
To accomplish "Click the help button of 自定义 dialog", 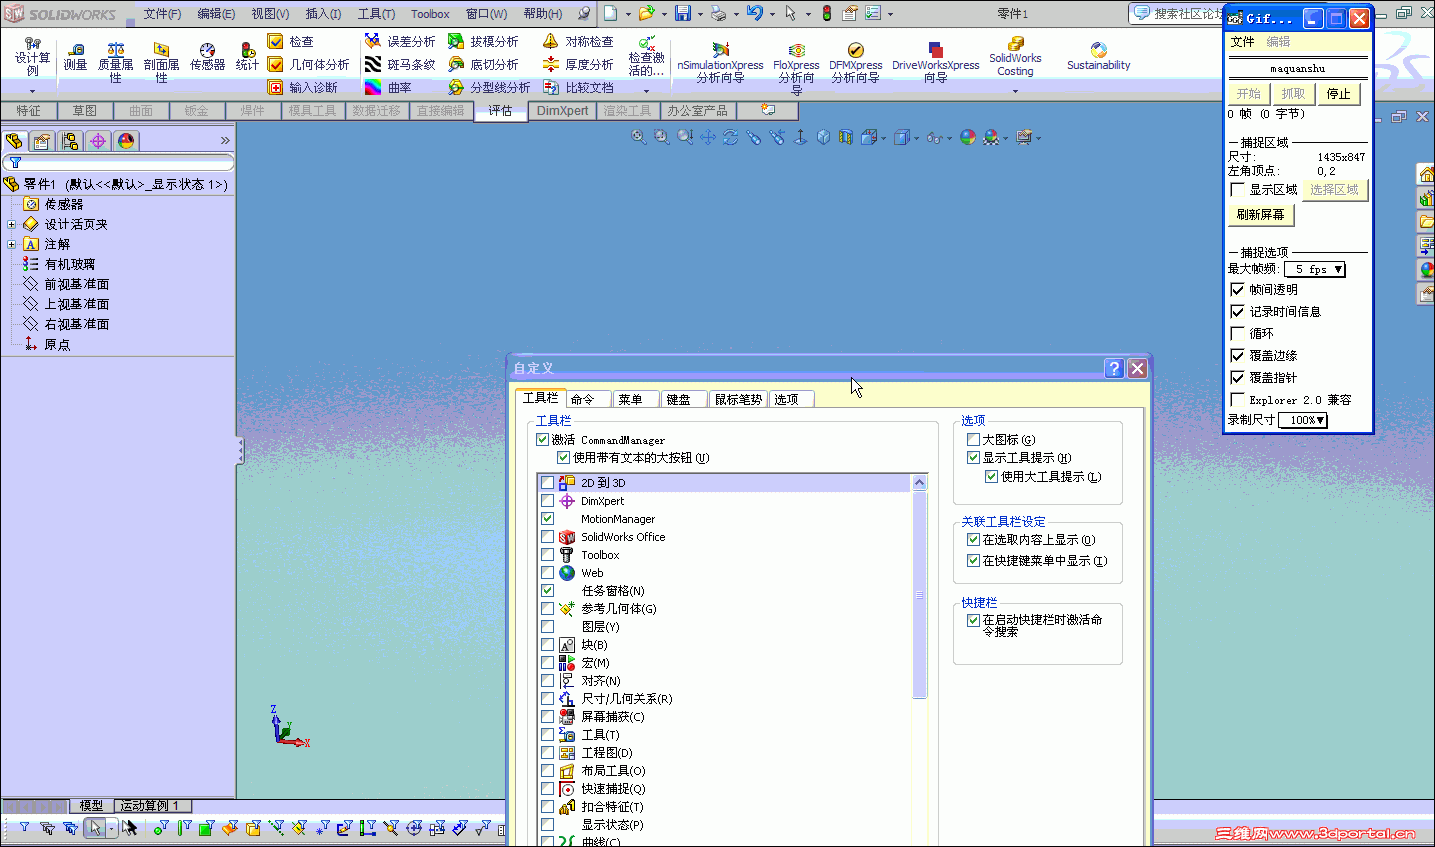I will pyautogui.click(x=1114, y=368).
